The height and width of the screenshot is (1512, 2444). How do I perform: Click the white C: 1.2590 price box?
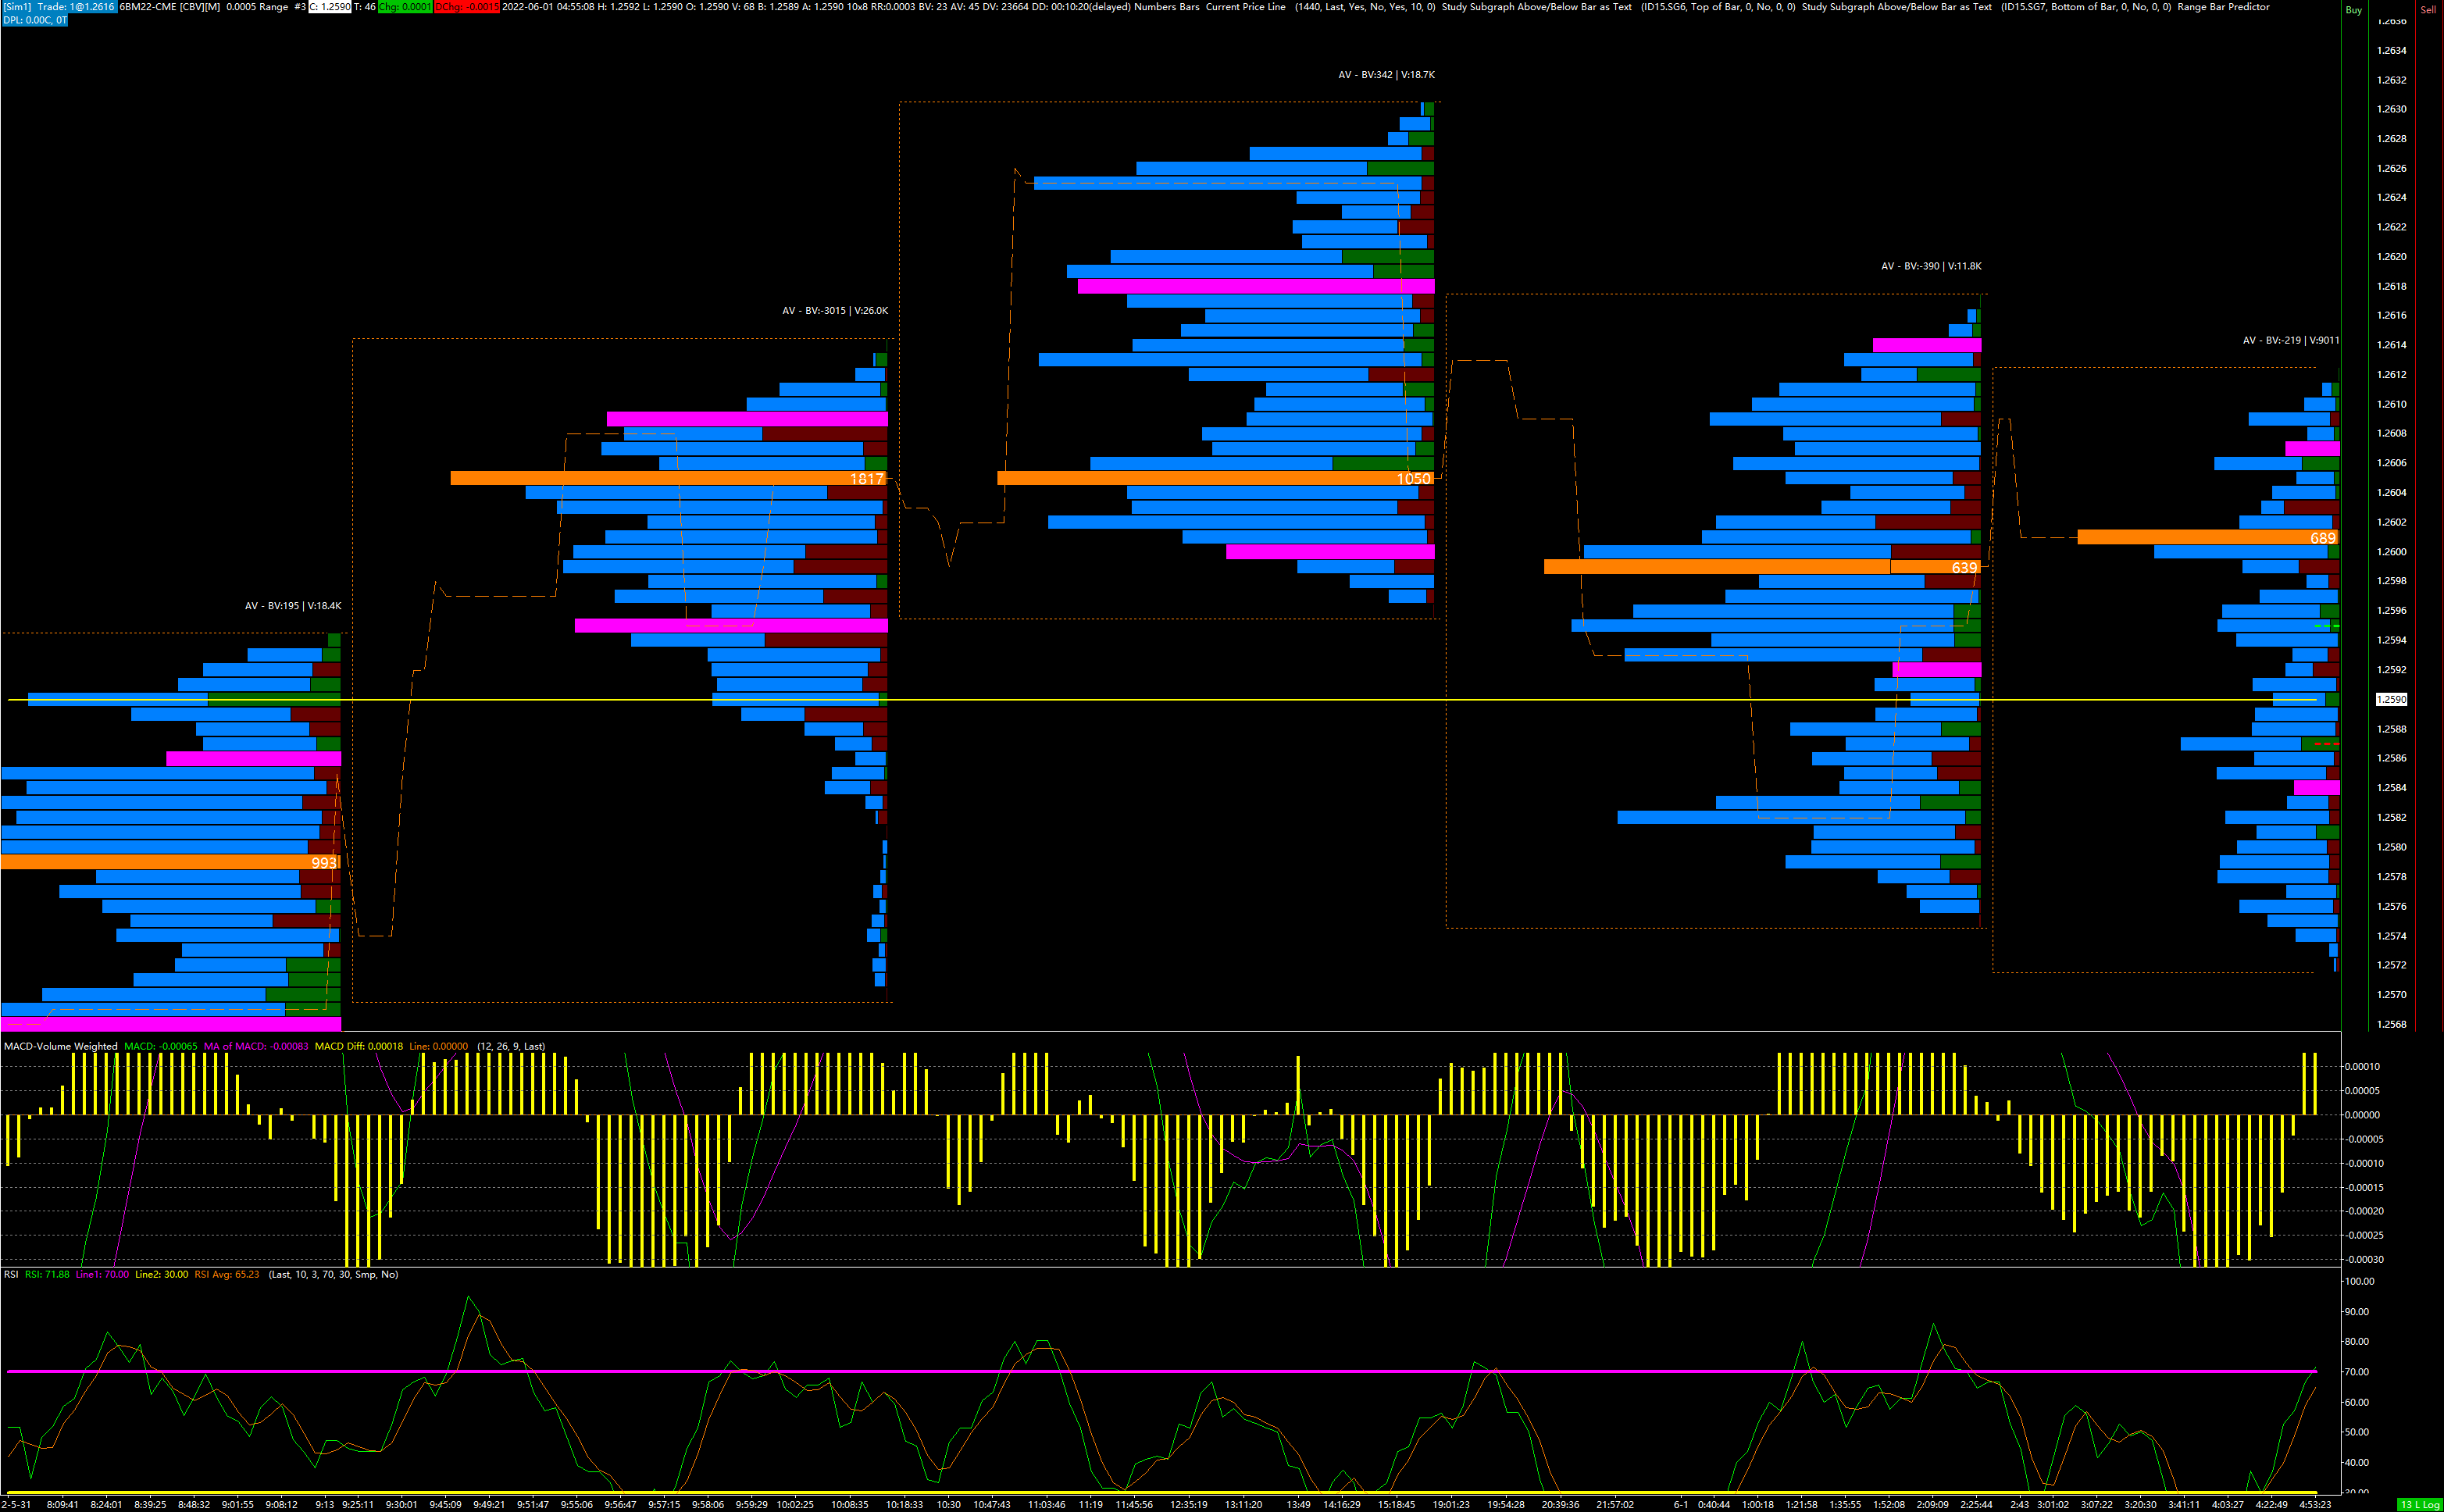click(330, 7)
